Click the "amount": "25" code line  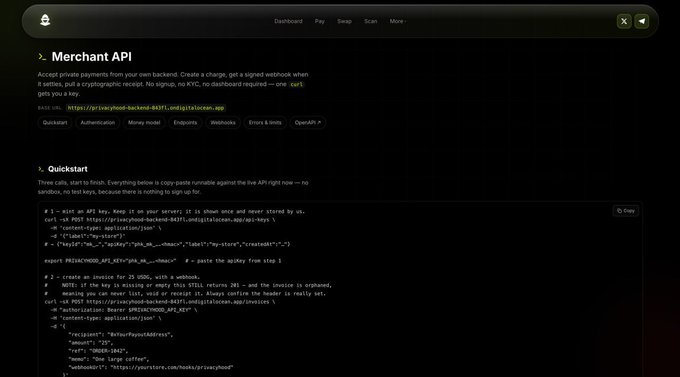tap(91, 343)
